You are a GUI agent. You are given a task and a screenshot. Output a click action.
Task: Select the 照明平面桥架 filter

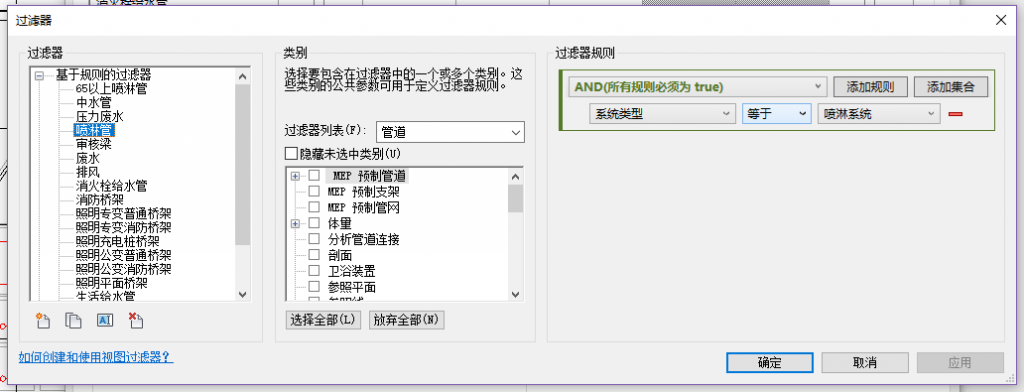[112, 284]
